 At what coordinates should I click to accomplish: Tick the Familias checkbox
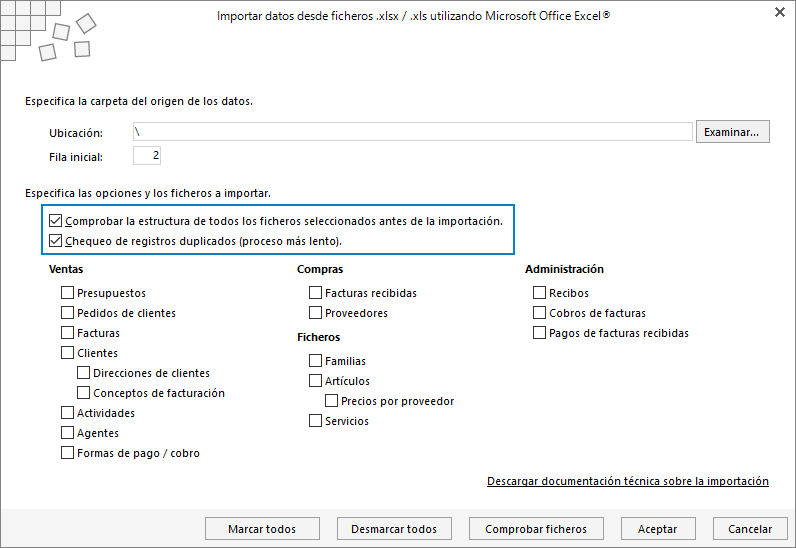(x=315, y=361)
